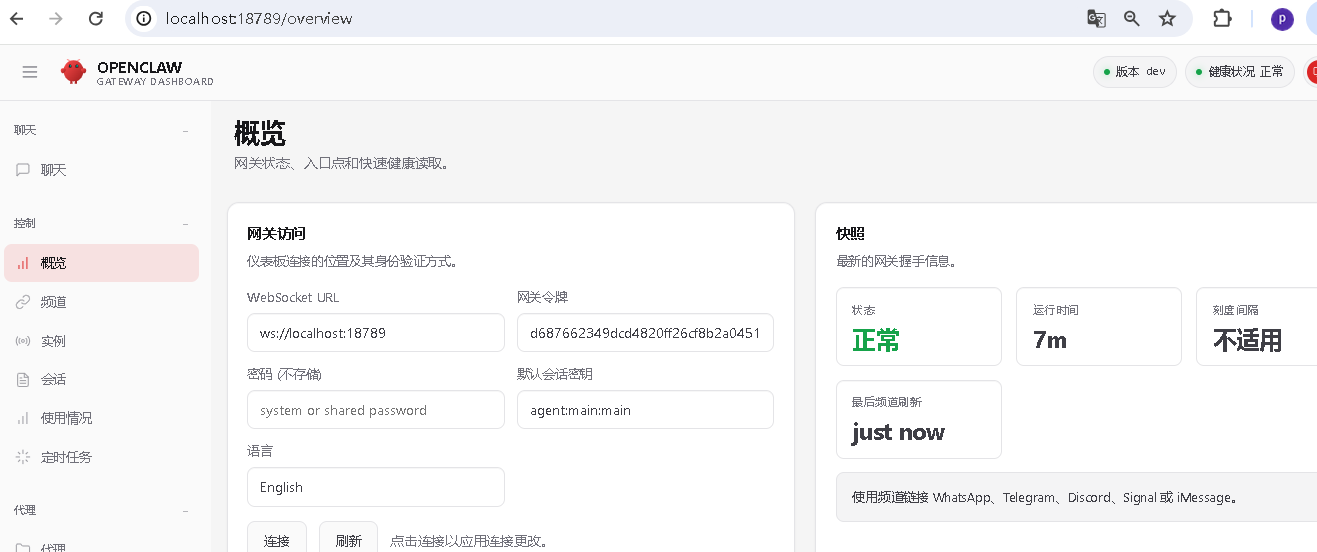Image resolution: width=1317 pixels, height=552 pixels.
Task: Click the red OpenClaw logo icon
Action: pyautogui.click(x=73, y=72)
